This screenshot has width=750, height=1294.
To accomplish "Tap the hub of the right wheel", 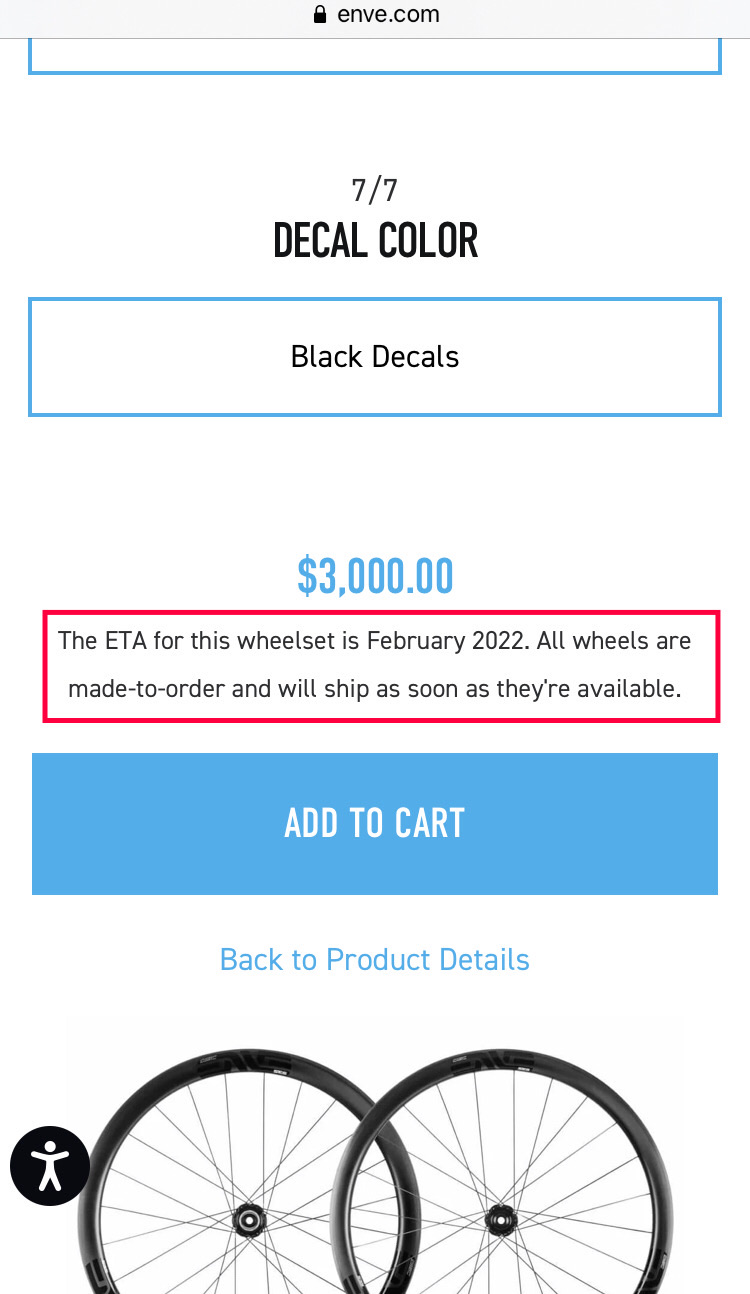I will tap(498, 1218).
